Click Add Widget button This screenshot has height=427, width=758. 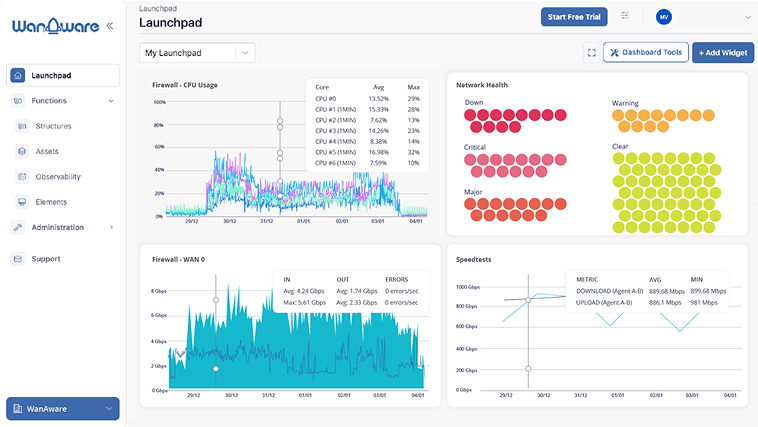723,53
